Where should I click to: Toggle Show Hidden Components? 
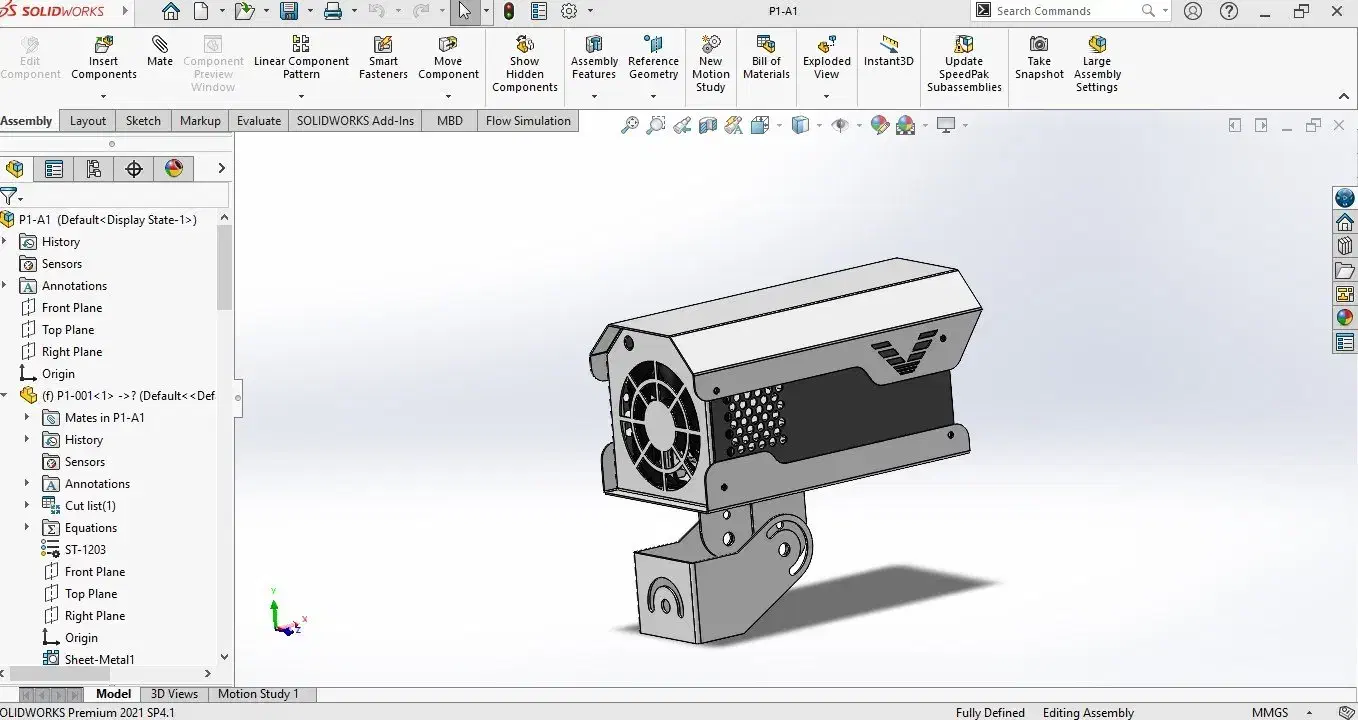(524, 46)
